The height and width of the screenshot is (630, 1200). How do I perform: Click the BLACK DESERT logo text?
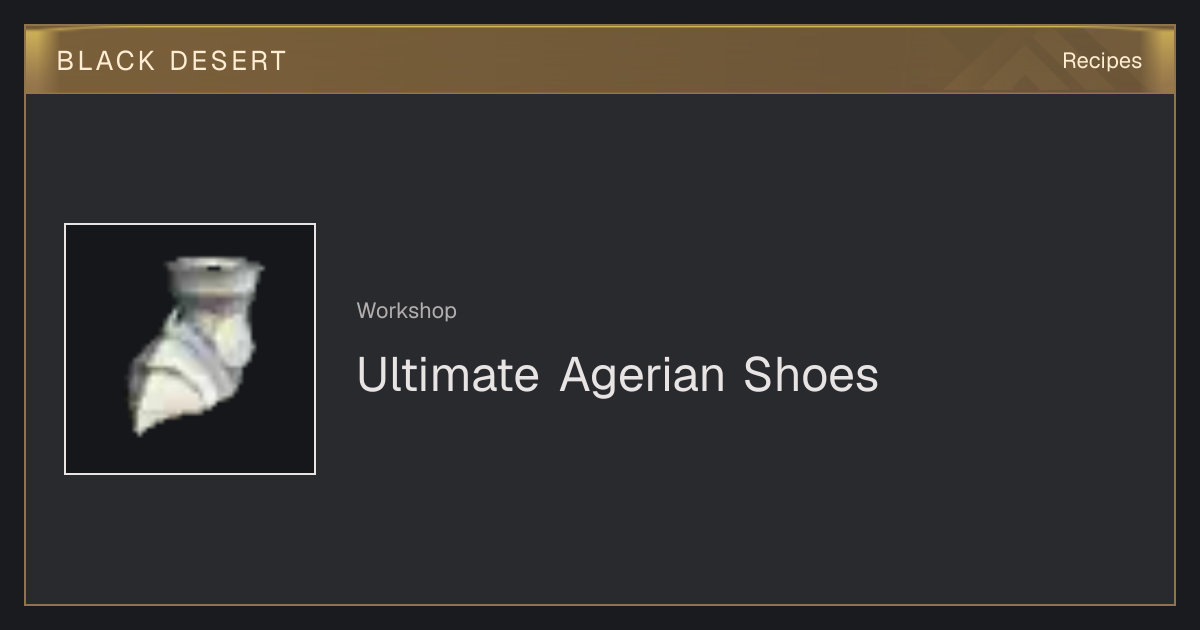(x=172, y=61)
